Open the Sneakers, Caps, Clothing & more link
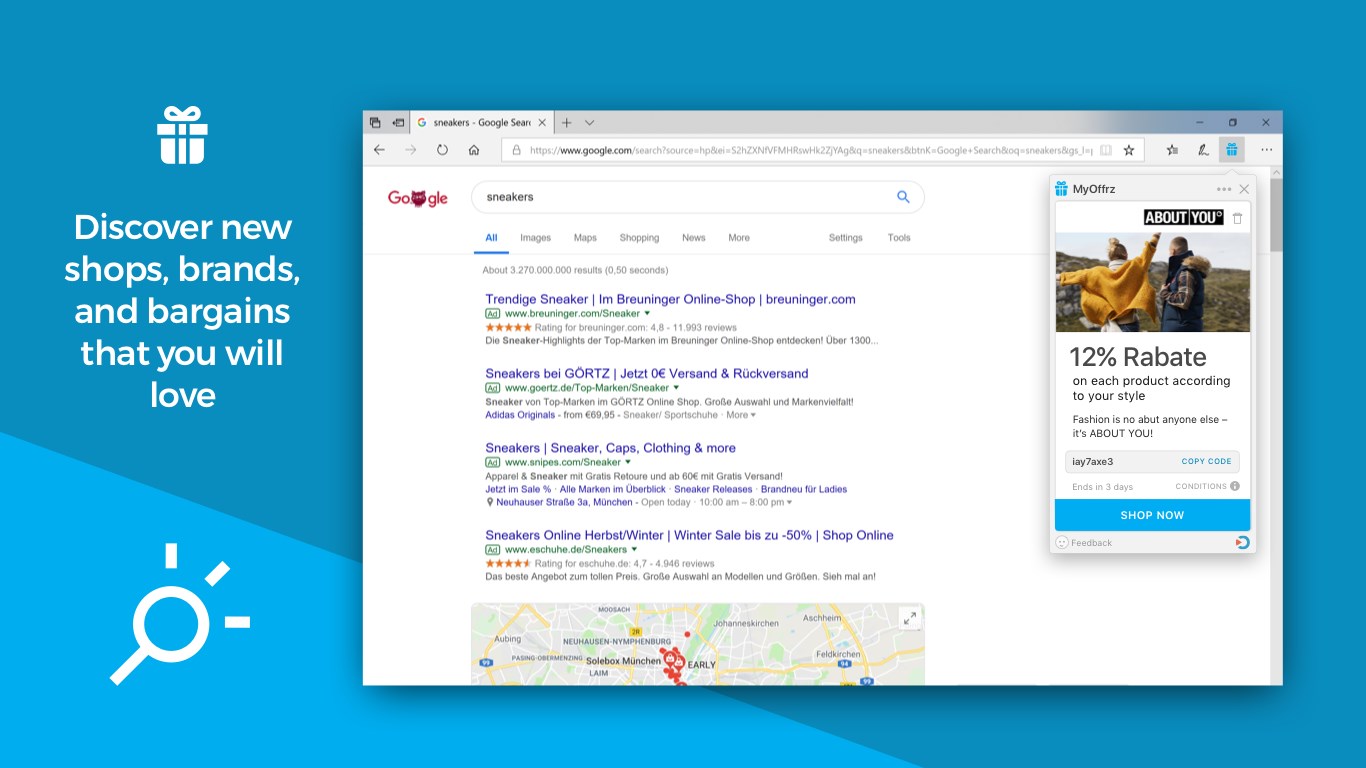Viewport: 1366px width, 768px height. point(610,448)
